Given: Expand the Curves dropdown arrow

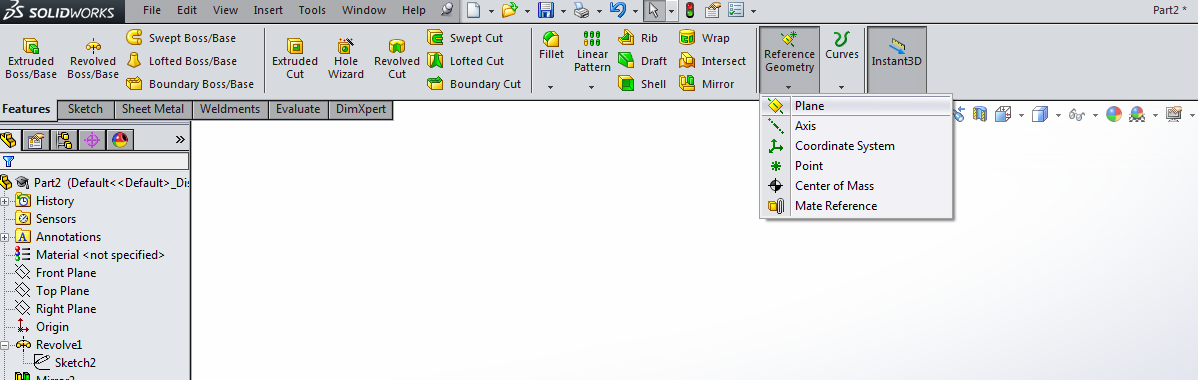Looking at the screenshot, I should coord(841,87).
